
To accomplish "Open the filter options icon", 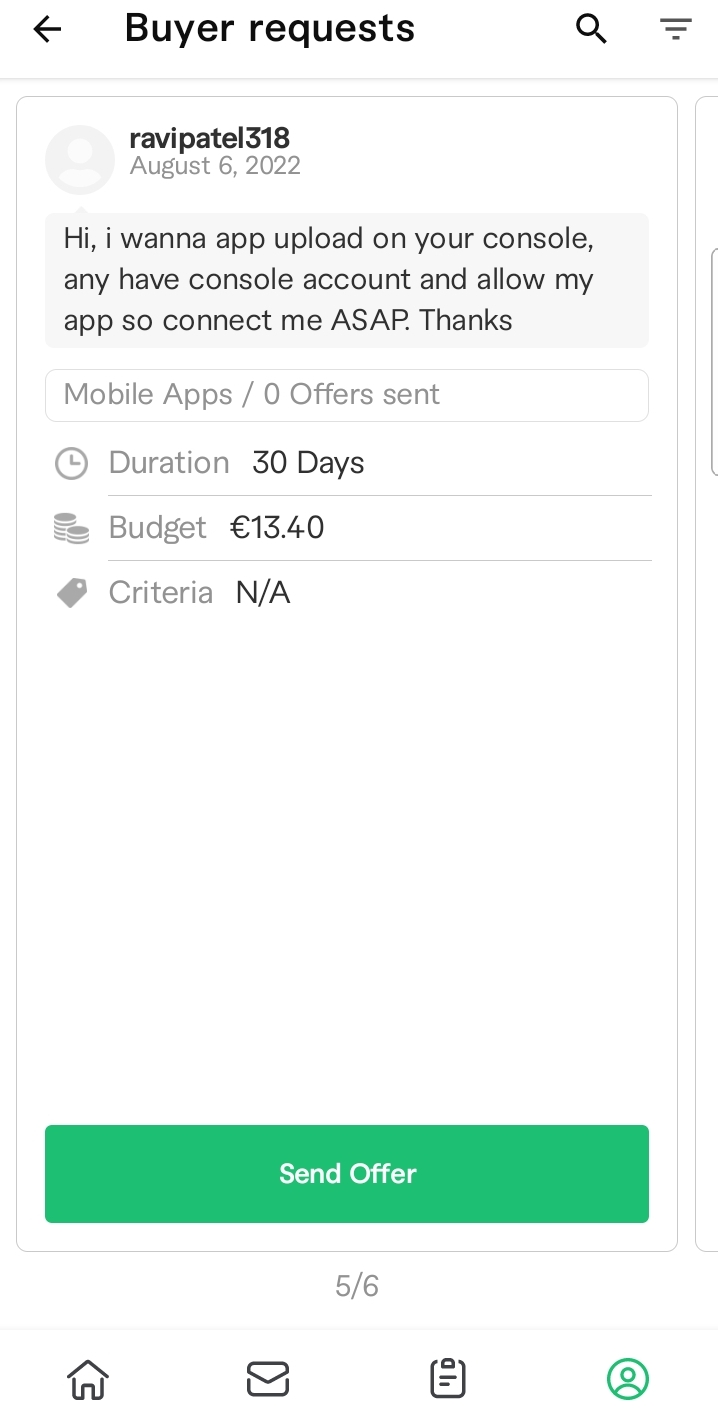I will (677, 30).
